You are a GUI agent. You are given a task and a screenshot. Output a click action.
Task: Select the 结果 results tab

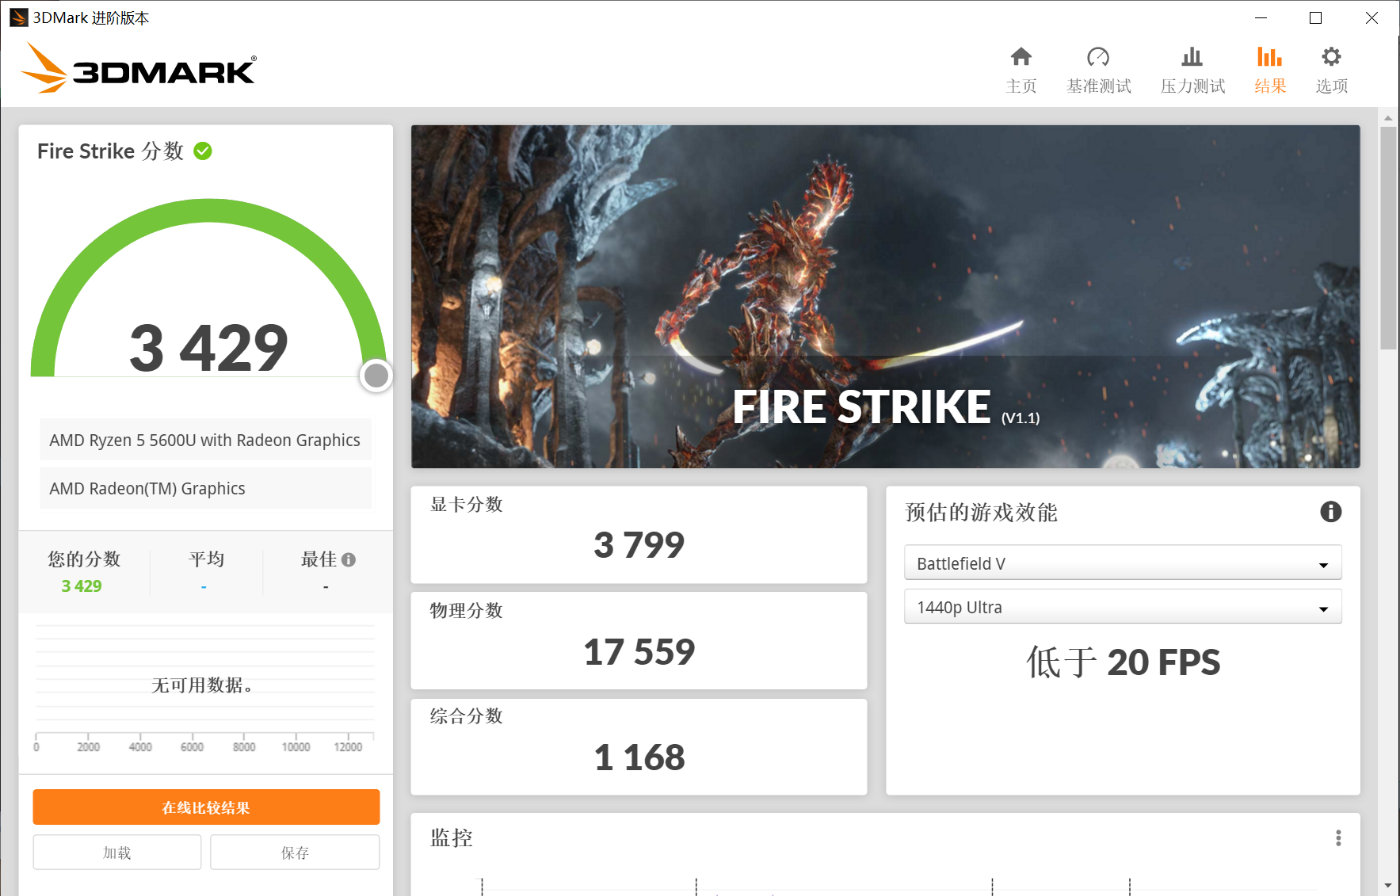click(1270, 70)
